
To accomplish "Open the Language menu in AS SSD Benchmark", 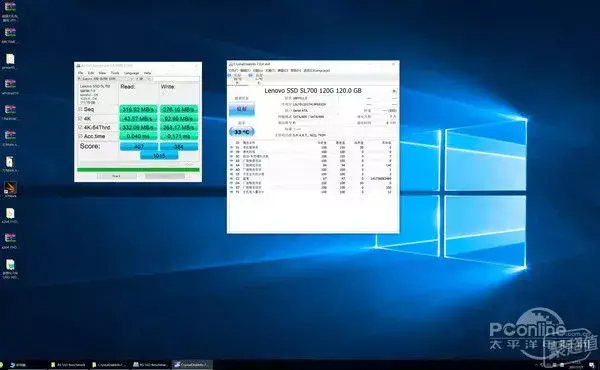I will point(131,73).
